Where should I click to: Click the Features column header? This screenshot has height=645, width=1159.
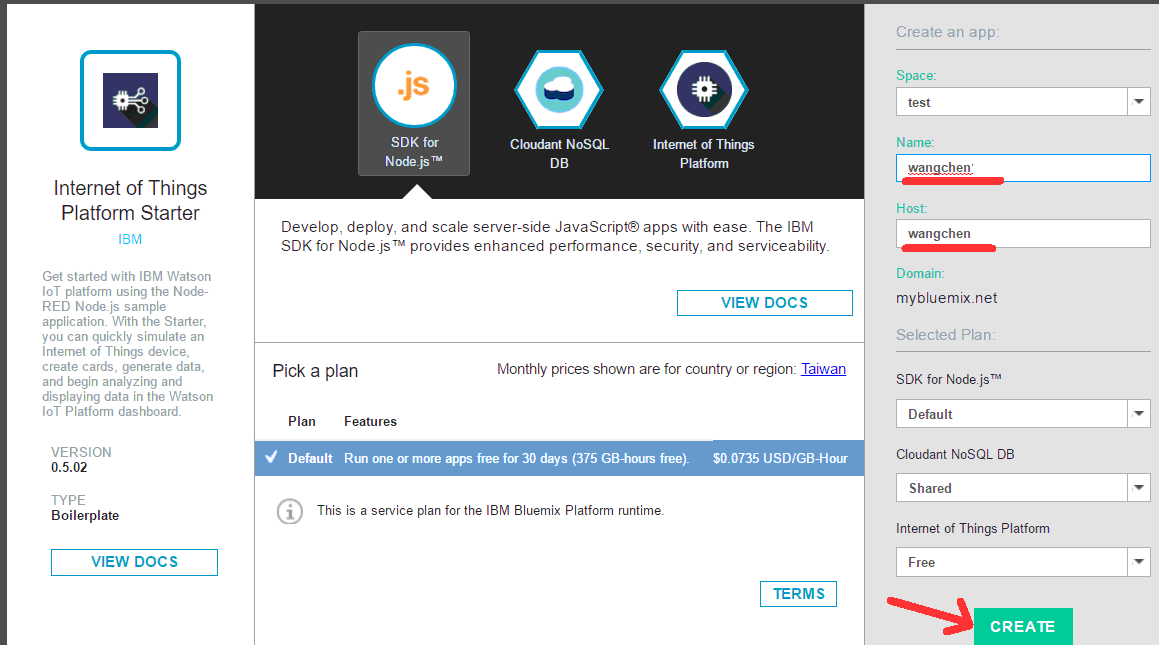click(370, 421)
